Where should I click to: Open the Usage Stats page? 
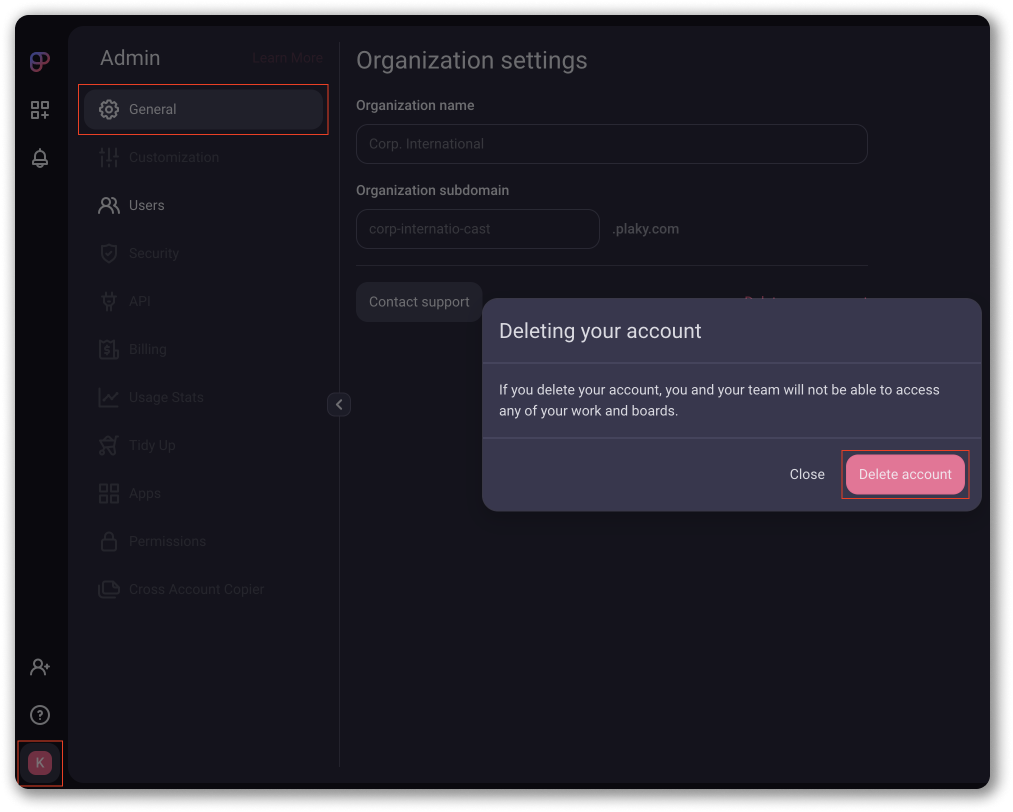[x=165, y=397]
